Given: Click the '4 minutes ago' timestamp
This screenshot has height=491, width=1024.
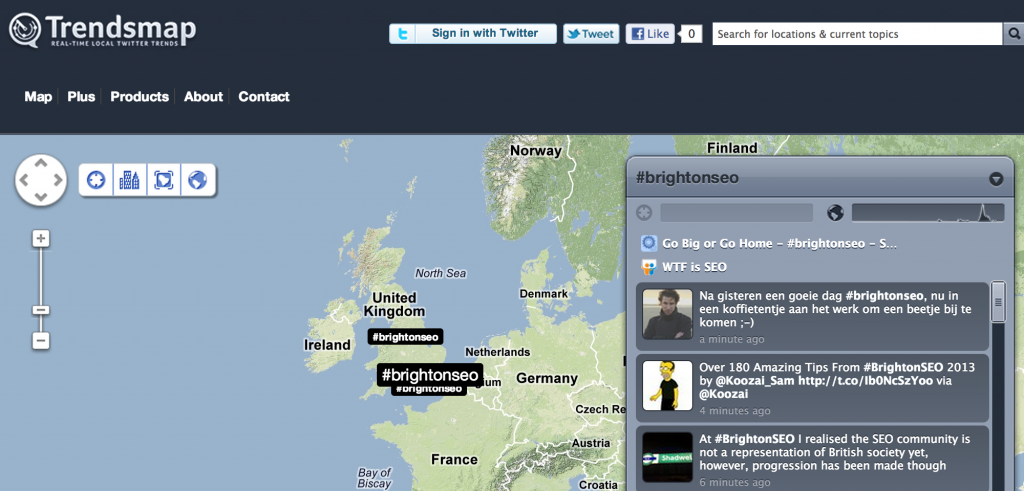Looking at the screenshot, I should 735,411.
